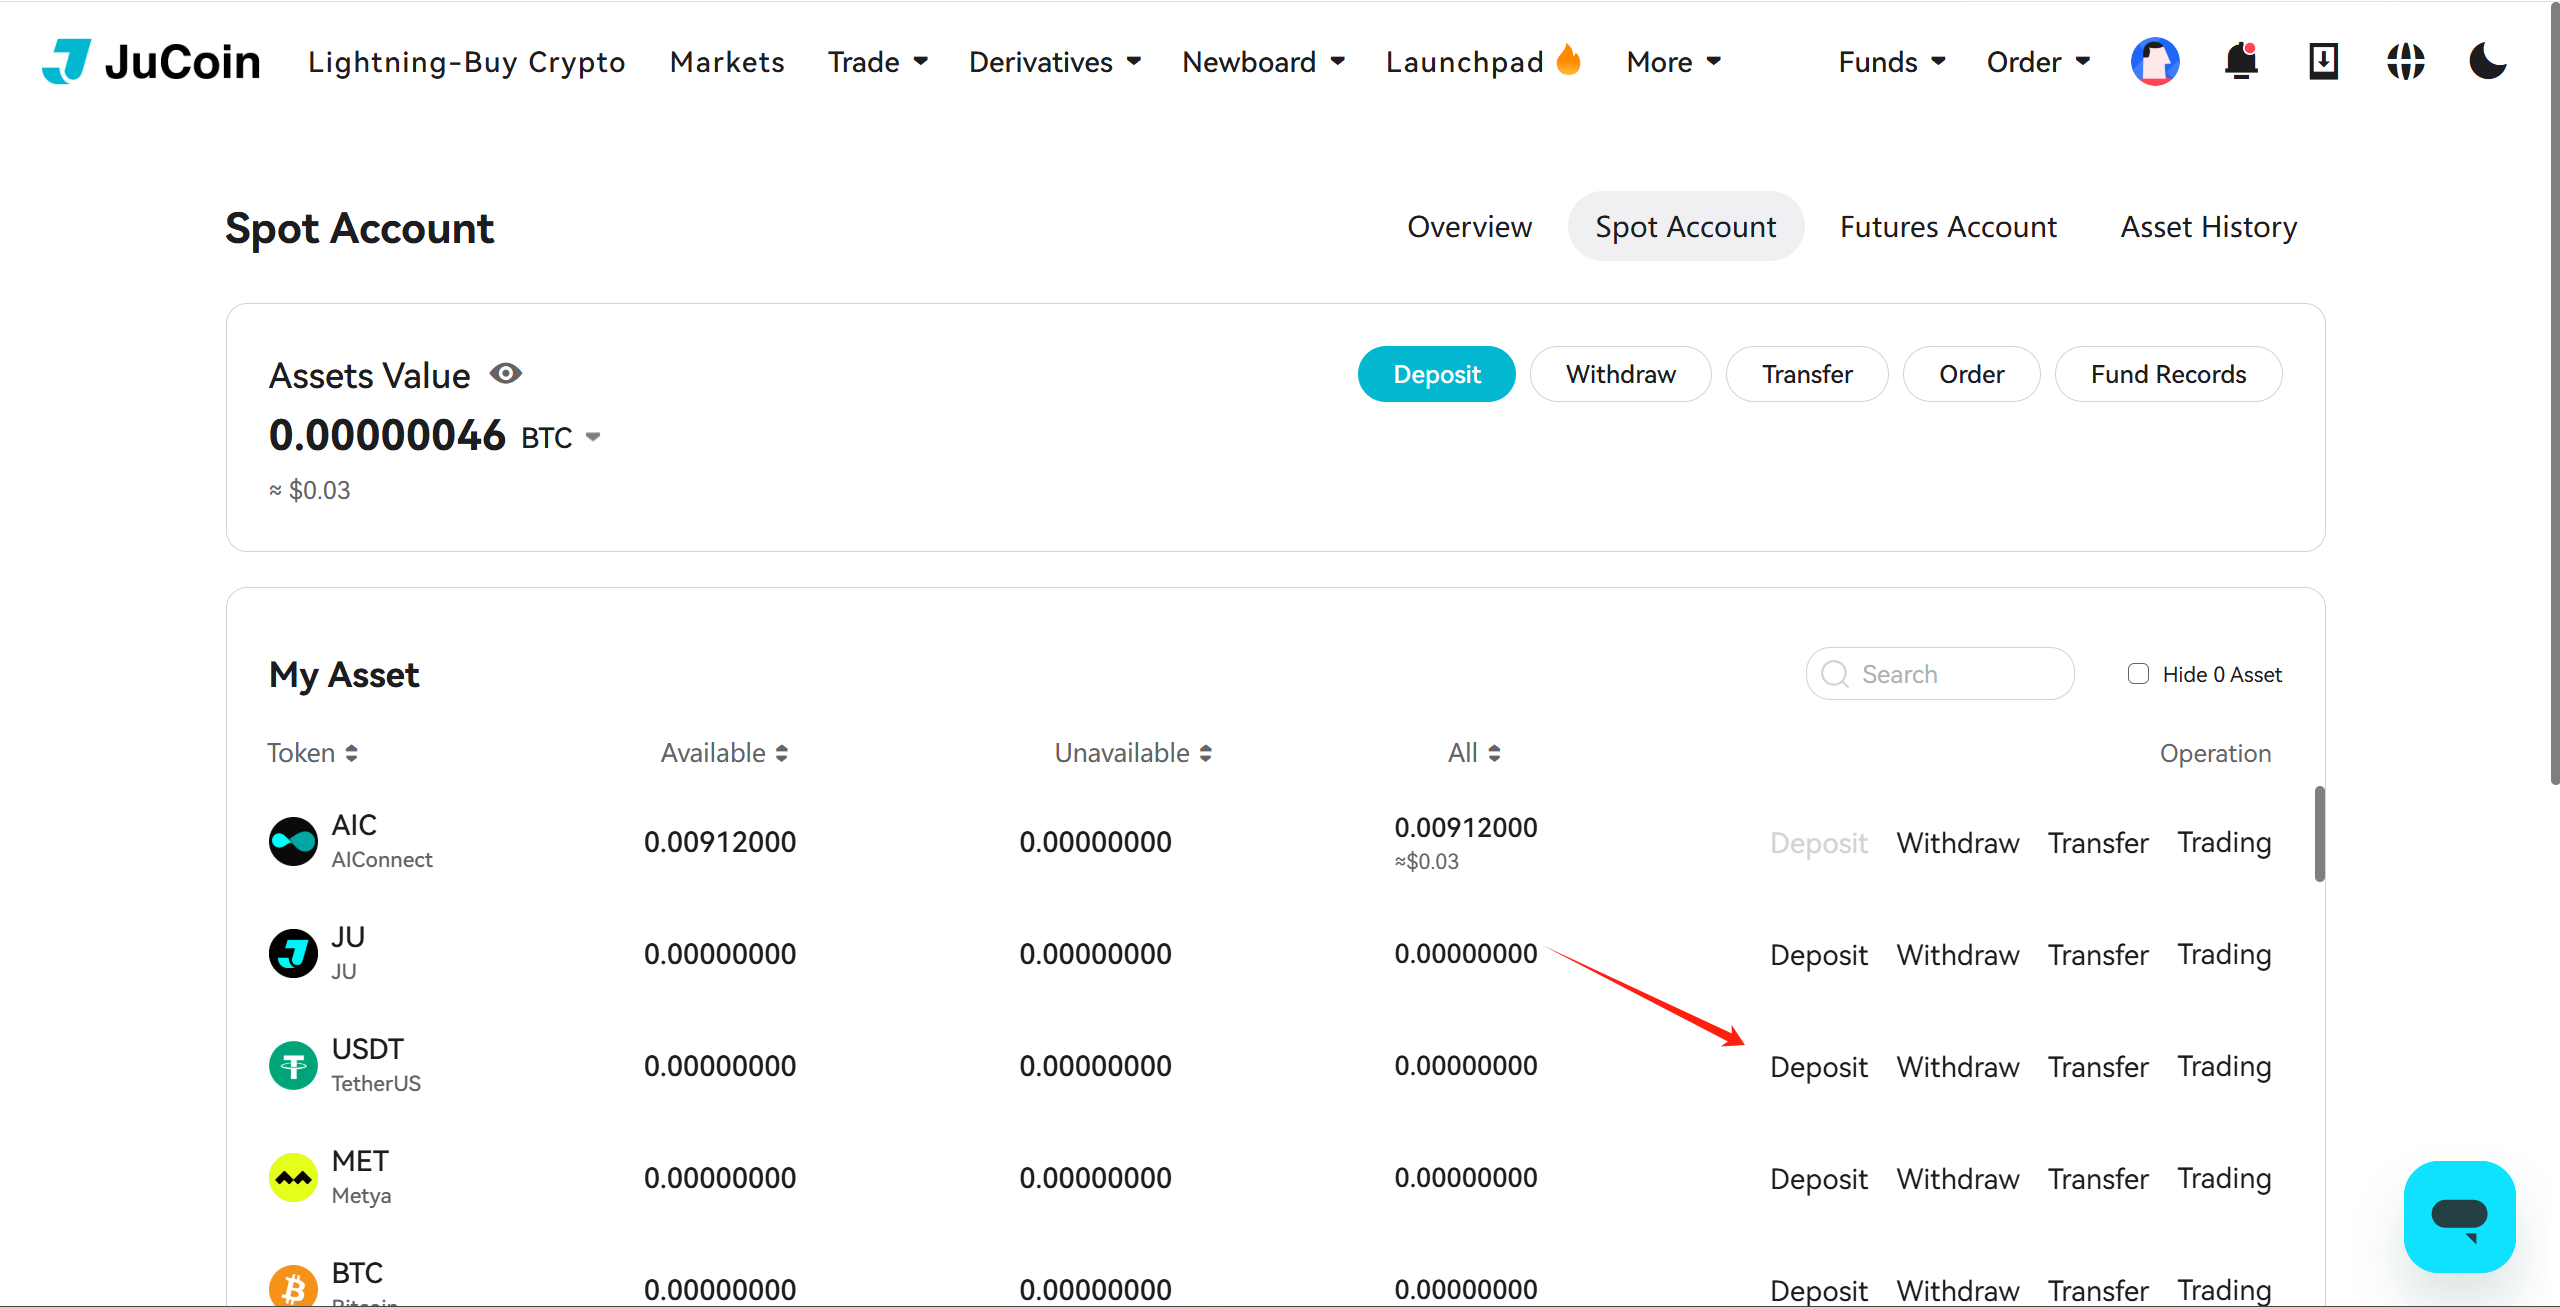Open Lightning-Buy Crypto page
The width and height of the screenshot is (2560, 1307).
click(467, 62)
